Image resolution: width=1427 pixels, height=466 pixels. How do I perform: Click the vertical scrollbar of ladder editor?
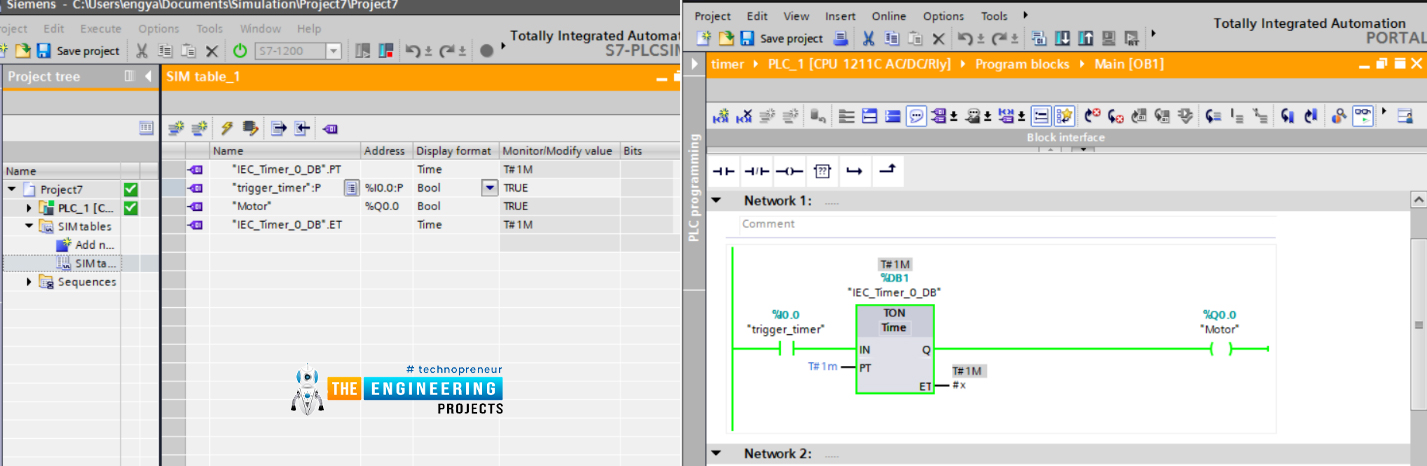[x=1418, y=325]
